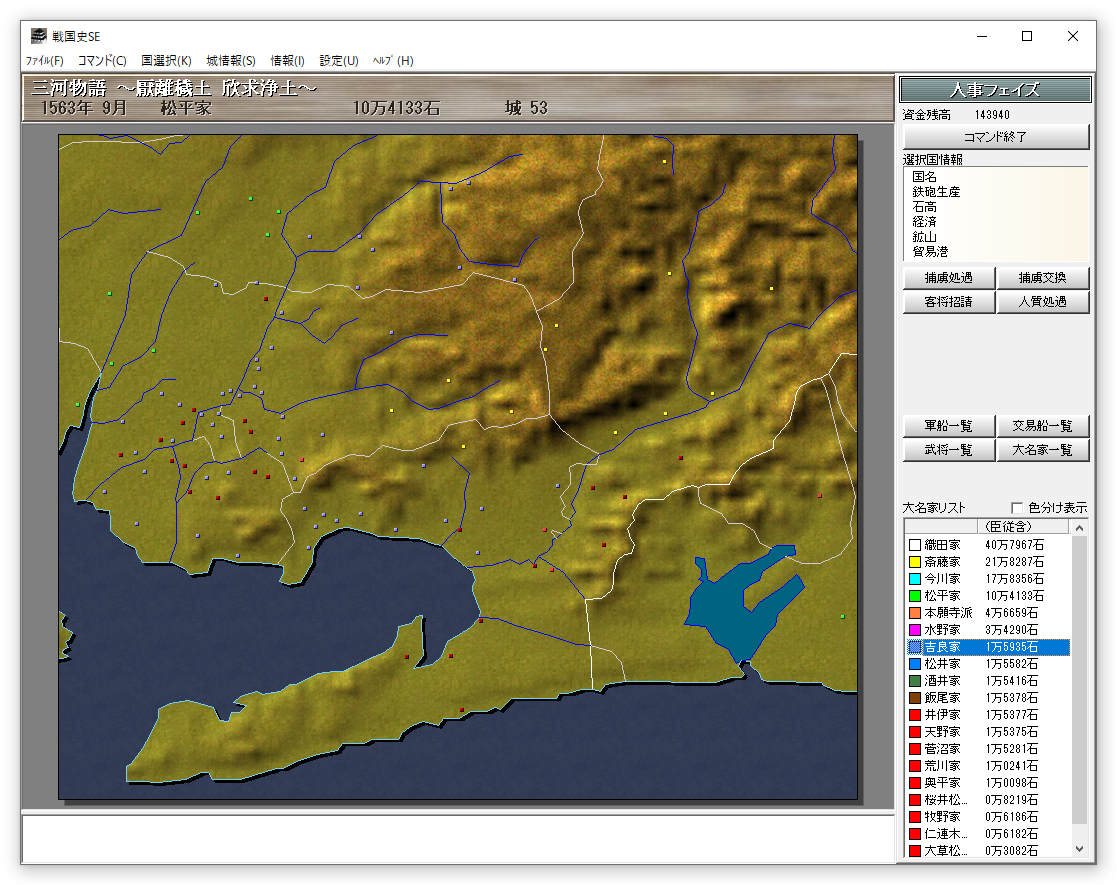The image size is (1117, 885).
Task: Click the yellow color square beside 斎藤家
Action: 914,562
